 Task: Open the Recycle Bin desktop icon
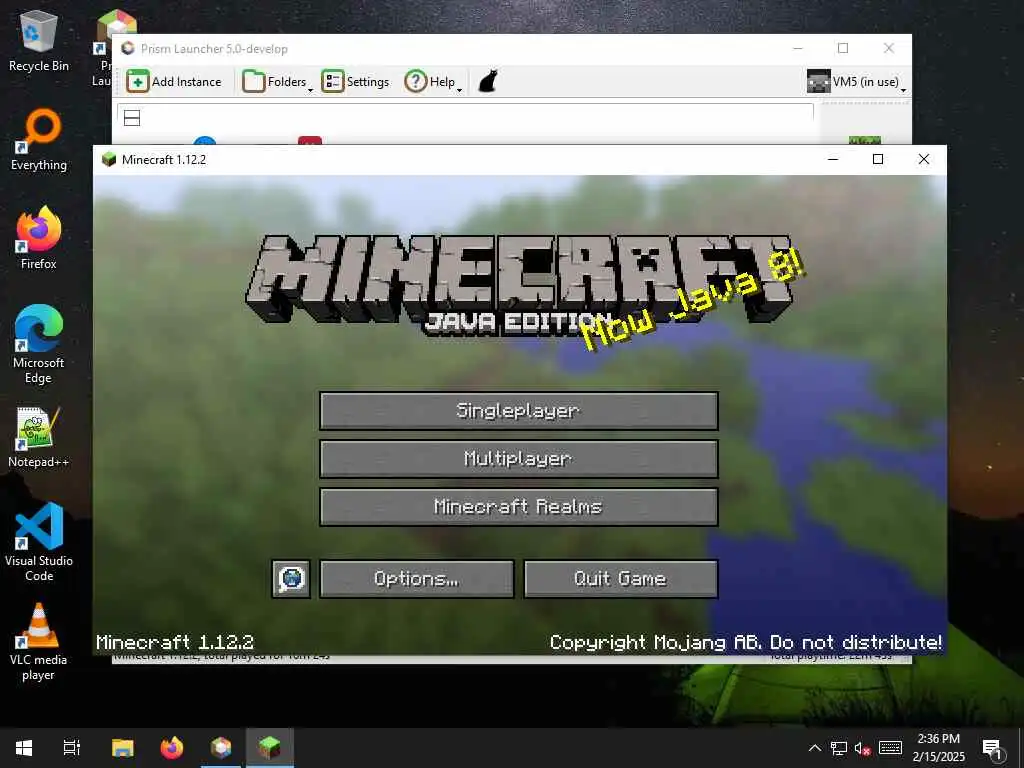[39, 42]
